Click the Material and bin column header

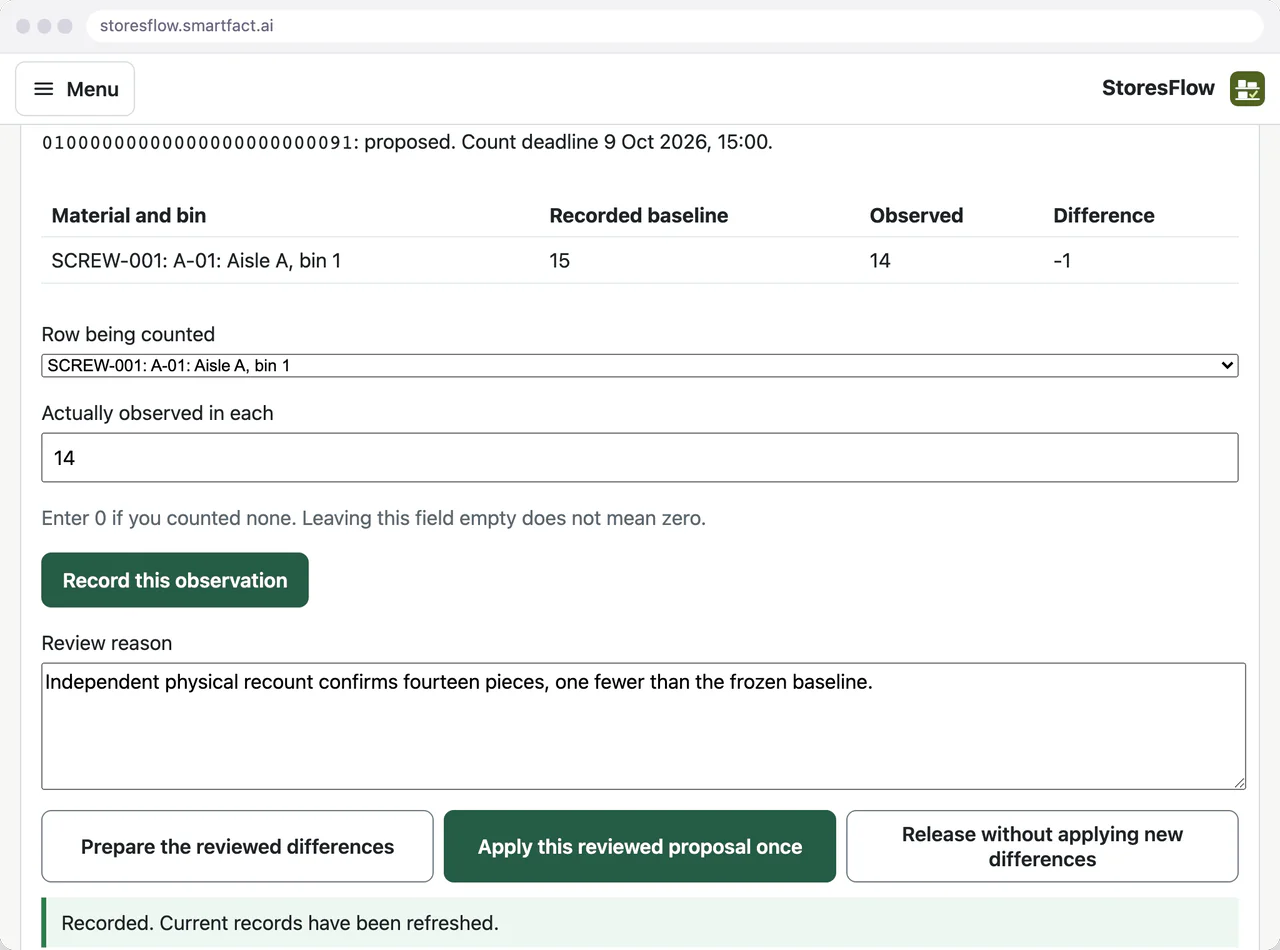[129, 215]
